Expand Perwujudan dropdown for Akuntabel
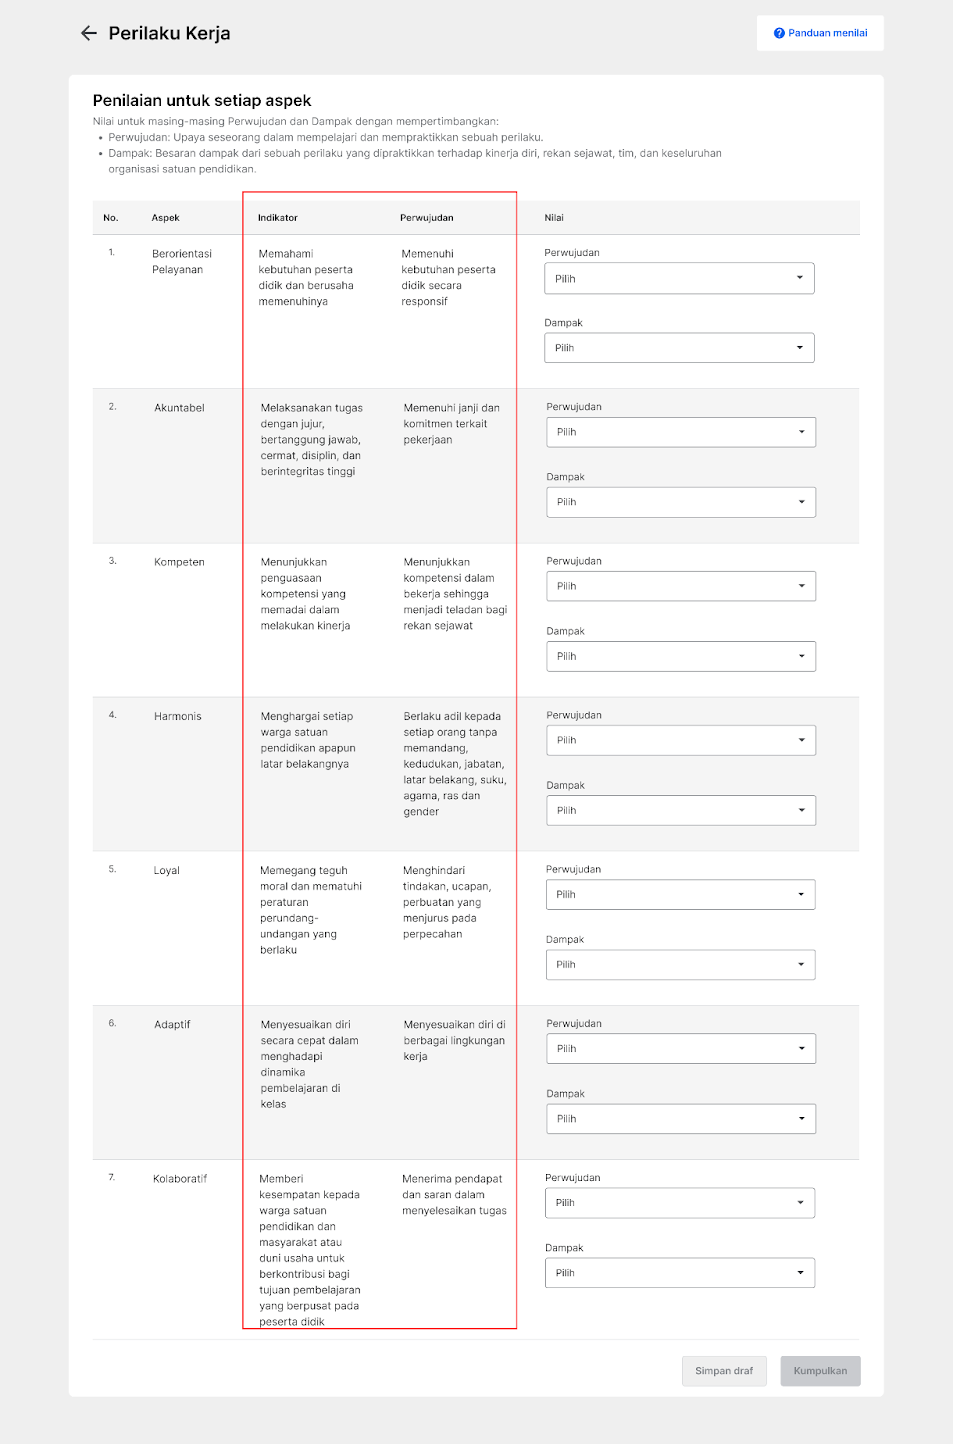953x1444 pixels. [x=680, y=432]
